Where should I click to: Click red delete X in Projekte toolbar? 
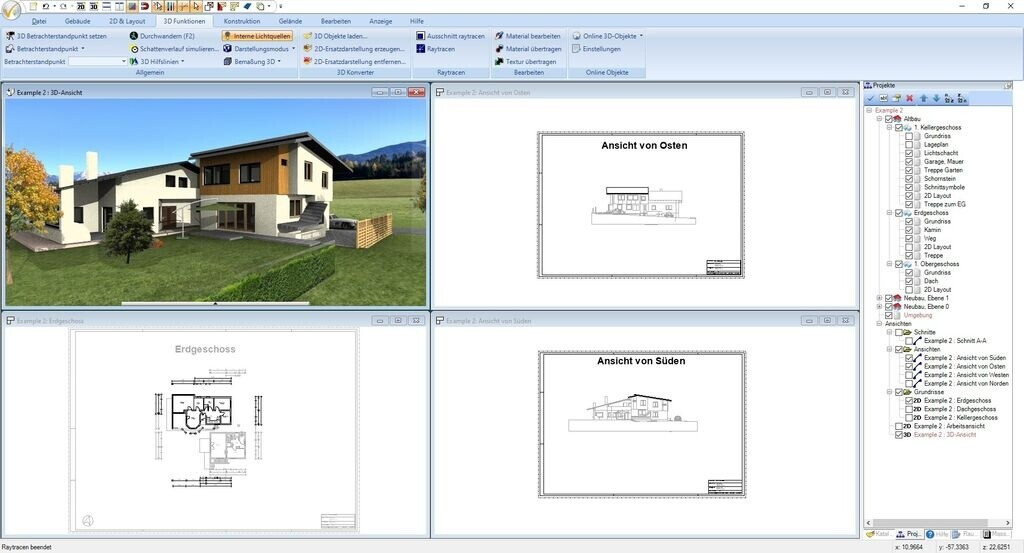click(910, 98)
